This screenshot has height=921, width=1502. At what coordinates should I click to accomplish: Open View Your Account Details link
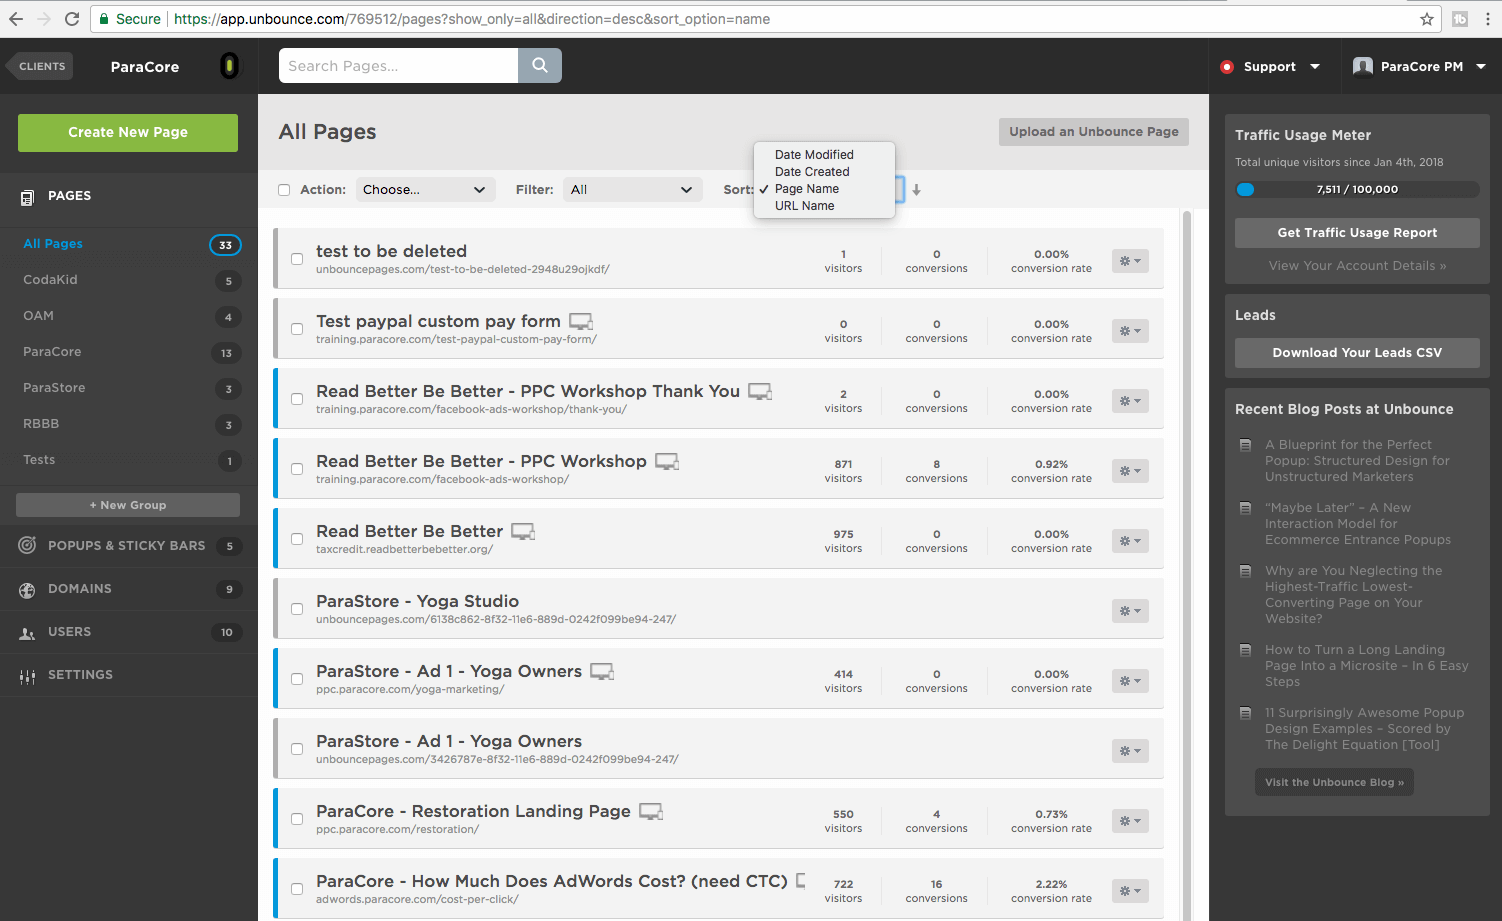[1357, 266]
